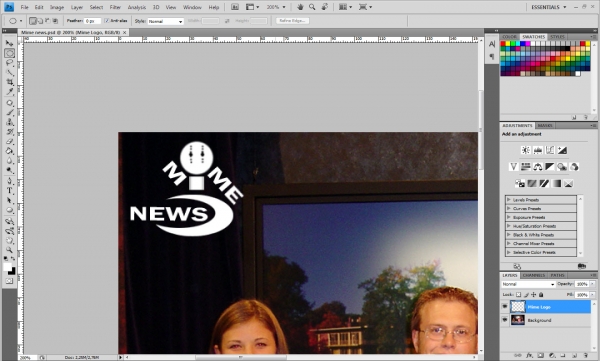Add a Curves adjustment

point(550,150)
